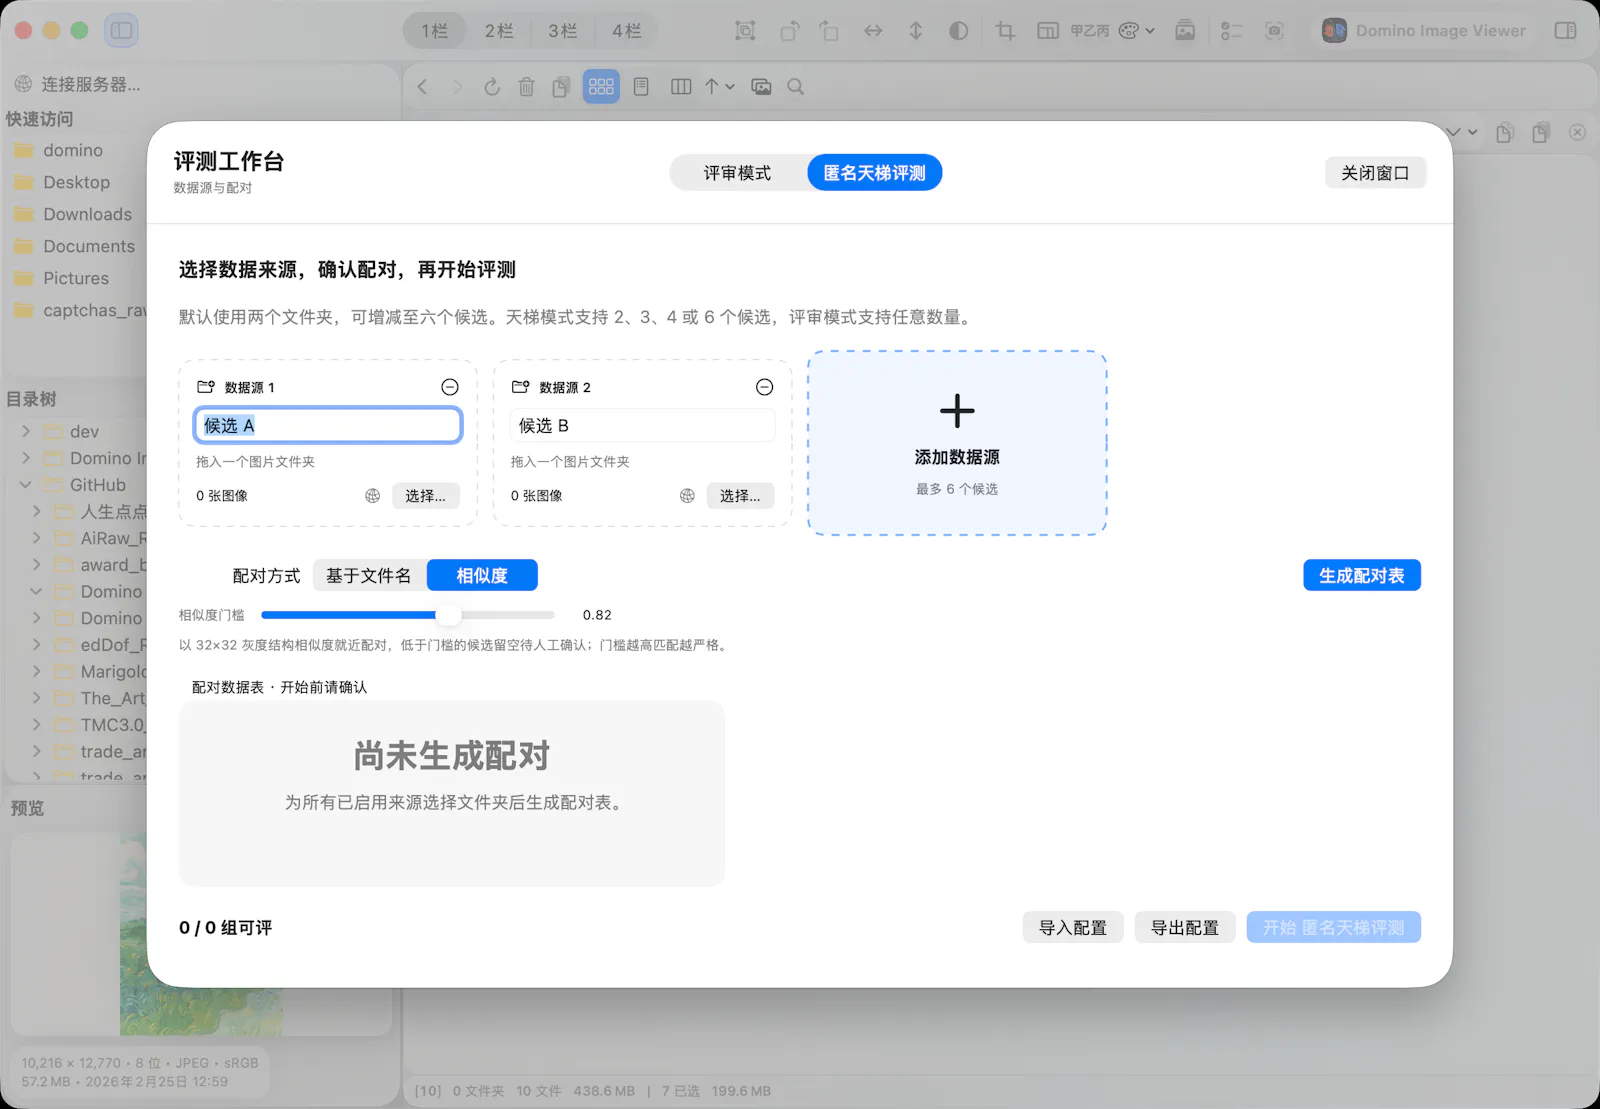Click 导出配置 button

pos(1185,928)
